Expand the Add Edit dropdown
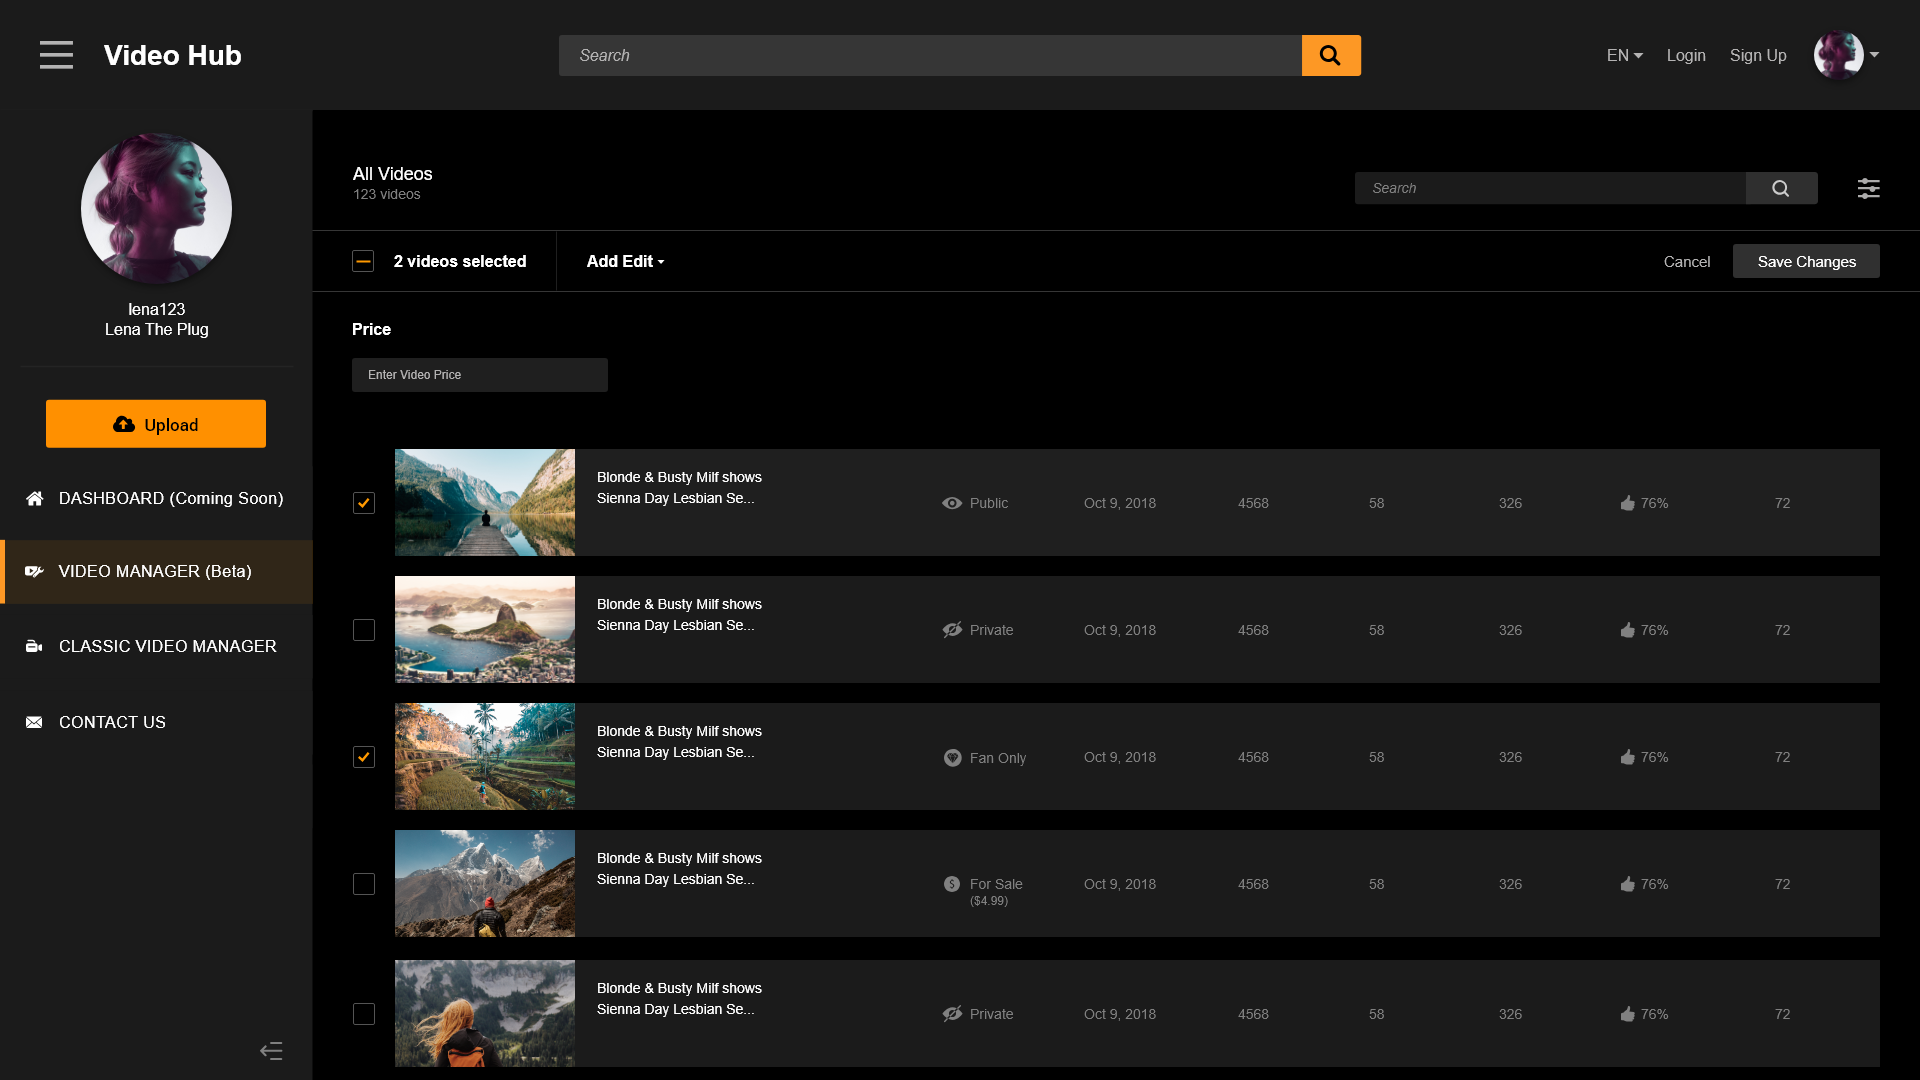This screenshot has height=1080, width=1920. click(x=625, y=261)
